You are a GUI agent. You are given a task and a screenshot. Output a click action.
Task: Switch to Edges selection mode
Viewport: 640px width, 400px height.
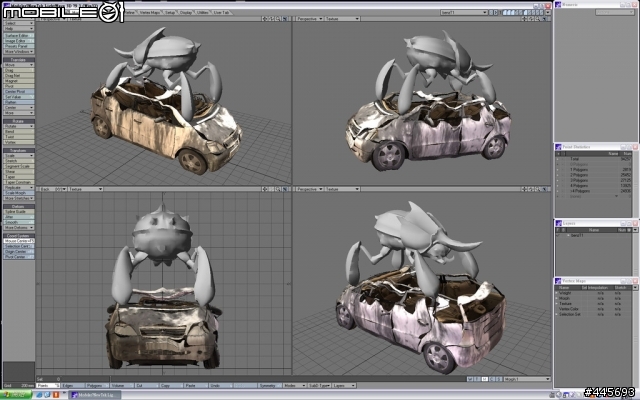[x=73, y=385]
